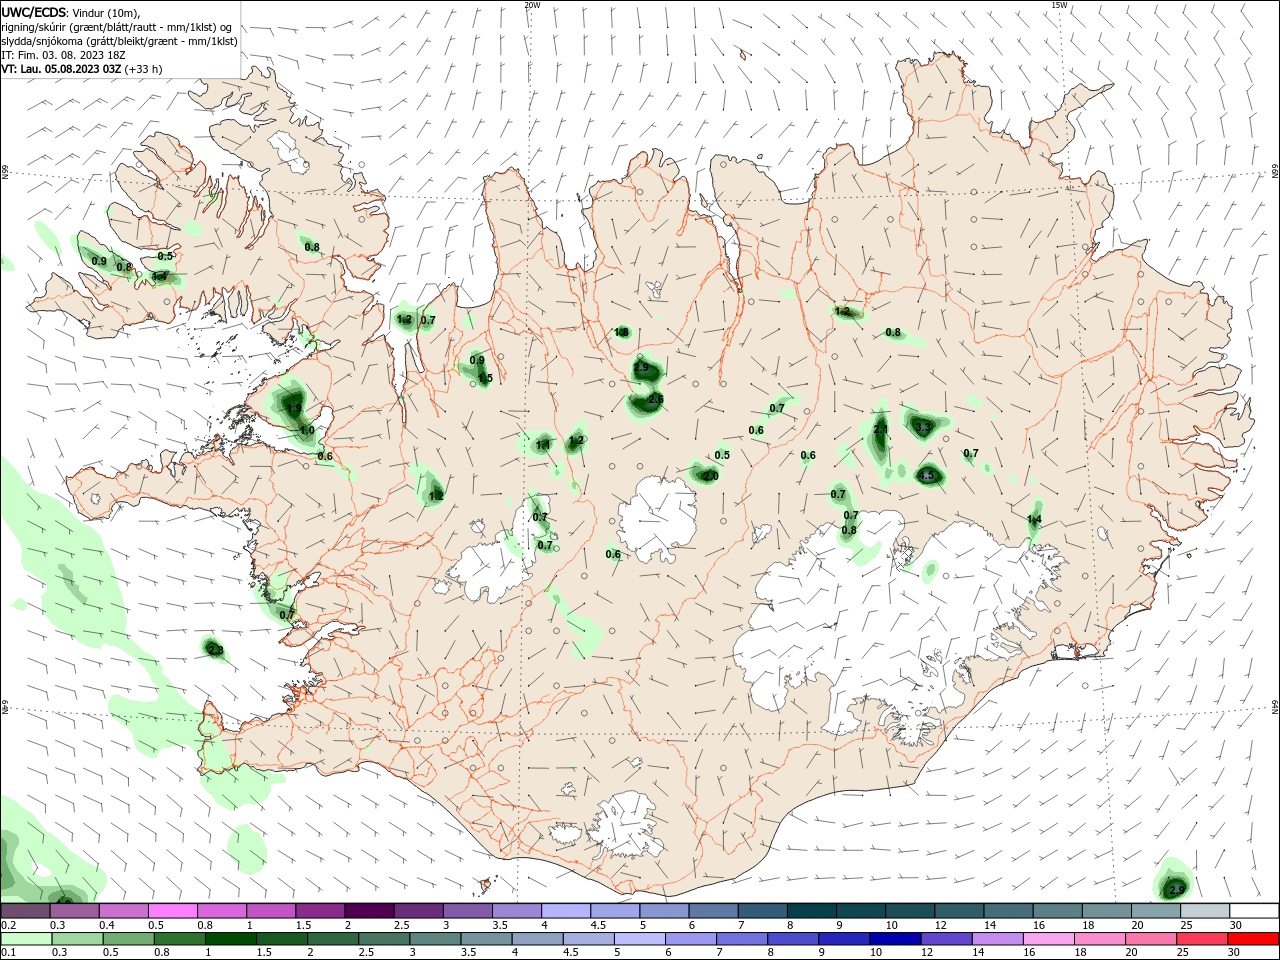Click the '0.2' label in the top legend row
Viewport: 1280px width, 960px height.
(x=8, y=925)
